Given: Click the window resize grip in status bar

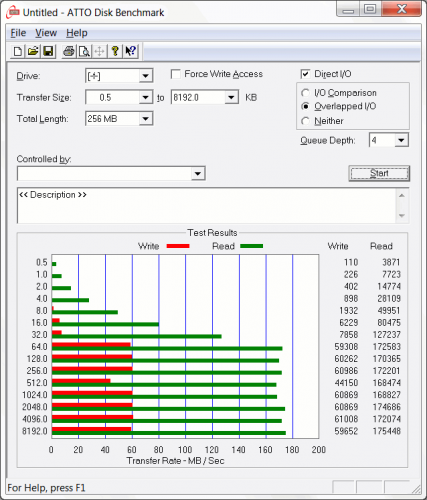Looking at the screenshot, I should click(x=416, y=489).
